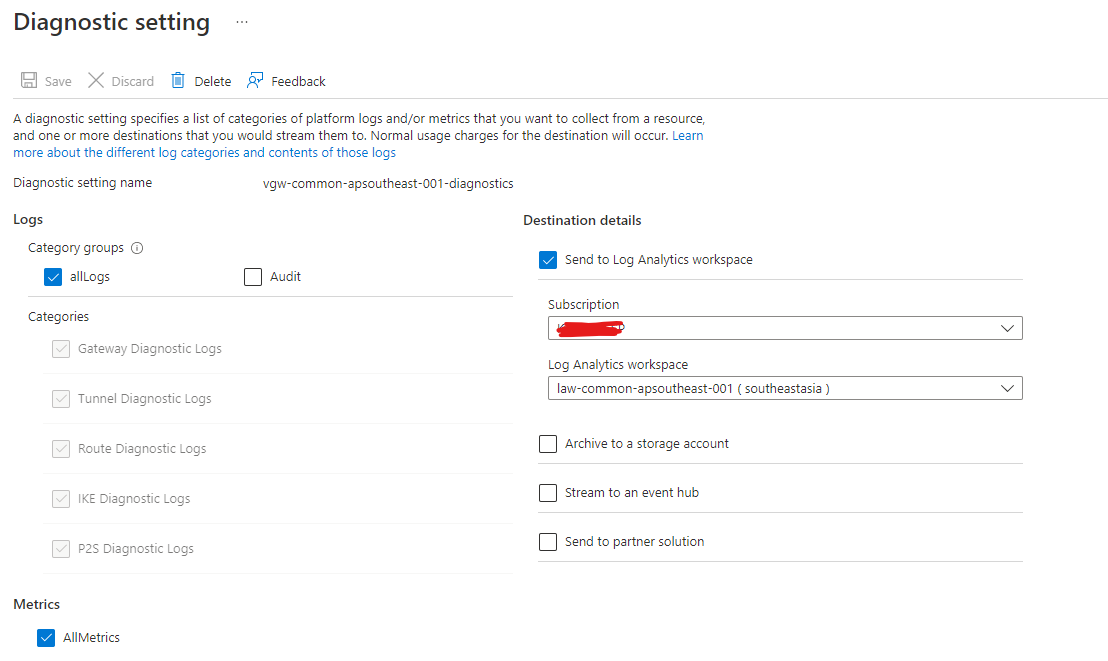Image resolution: width=1108 pixels, height=661 pixels.
Task: Disable the AllMetrics checkbox
Action: [45, 637]
